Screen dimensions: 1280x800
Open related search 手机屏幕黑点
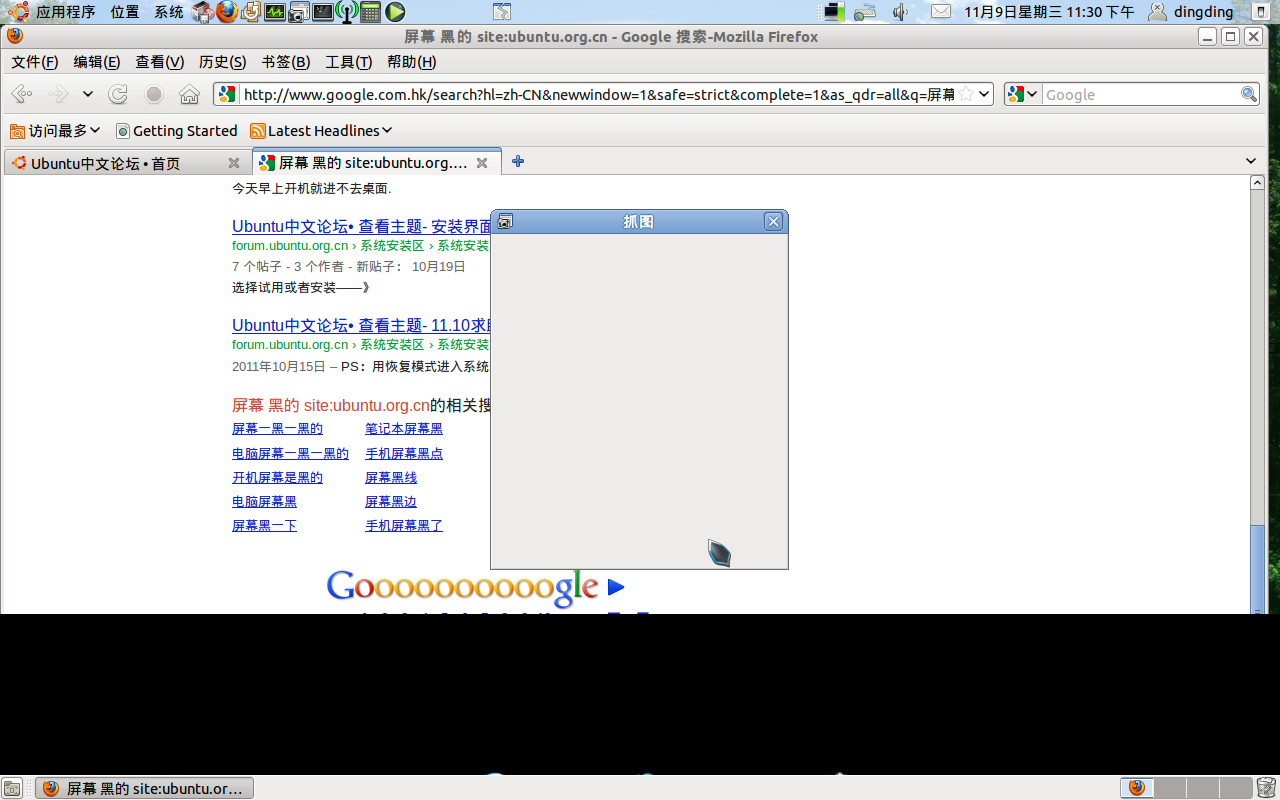click(x=403, y=454)
